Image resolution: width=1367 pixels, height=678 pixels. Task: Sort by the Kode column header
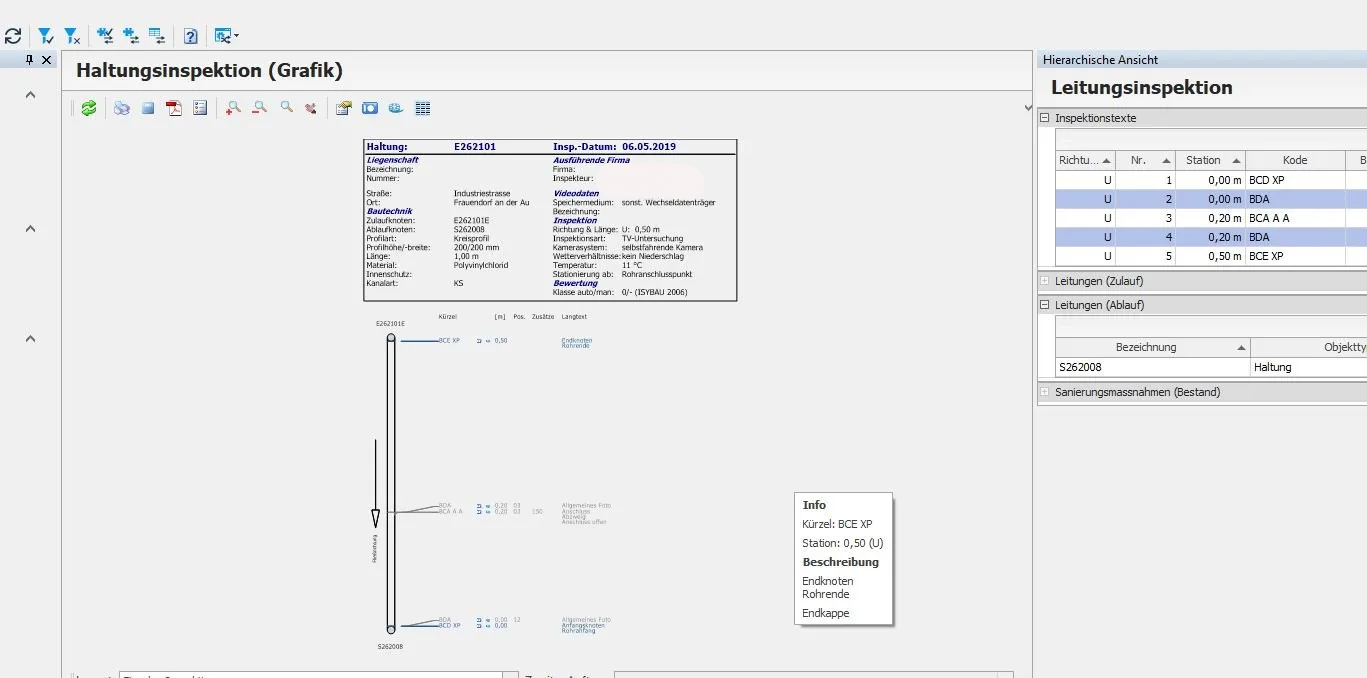pyautogui.click(x=1294, y=160)
